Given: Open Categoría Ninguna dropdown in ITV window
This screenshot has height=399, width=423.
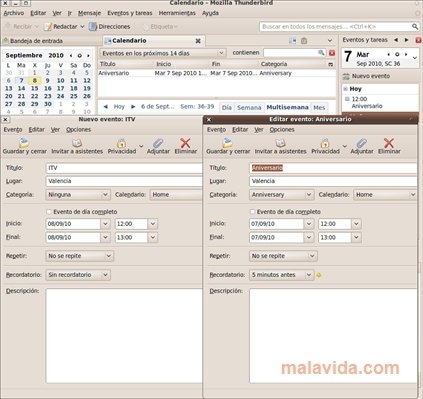Looking at the screenshot, I should tap(78, 195).
